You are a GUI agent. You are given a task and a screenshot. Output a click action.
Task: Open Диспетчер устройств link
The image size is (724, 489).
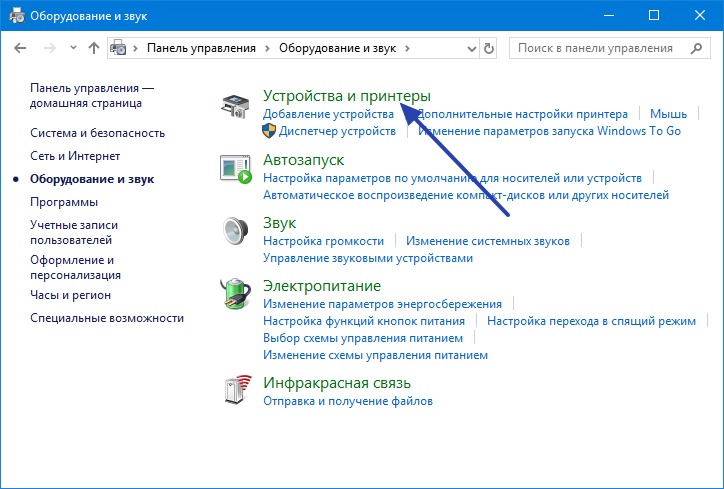337,131
